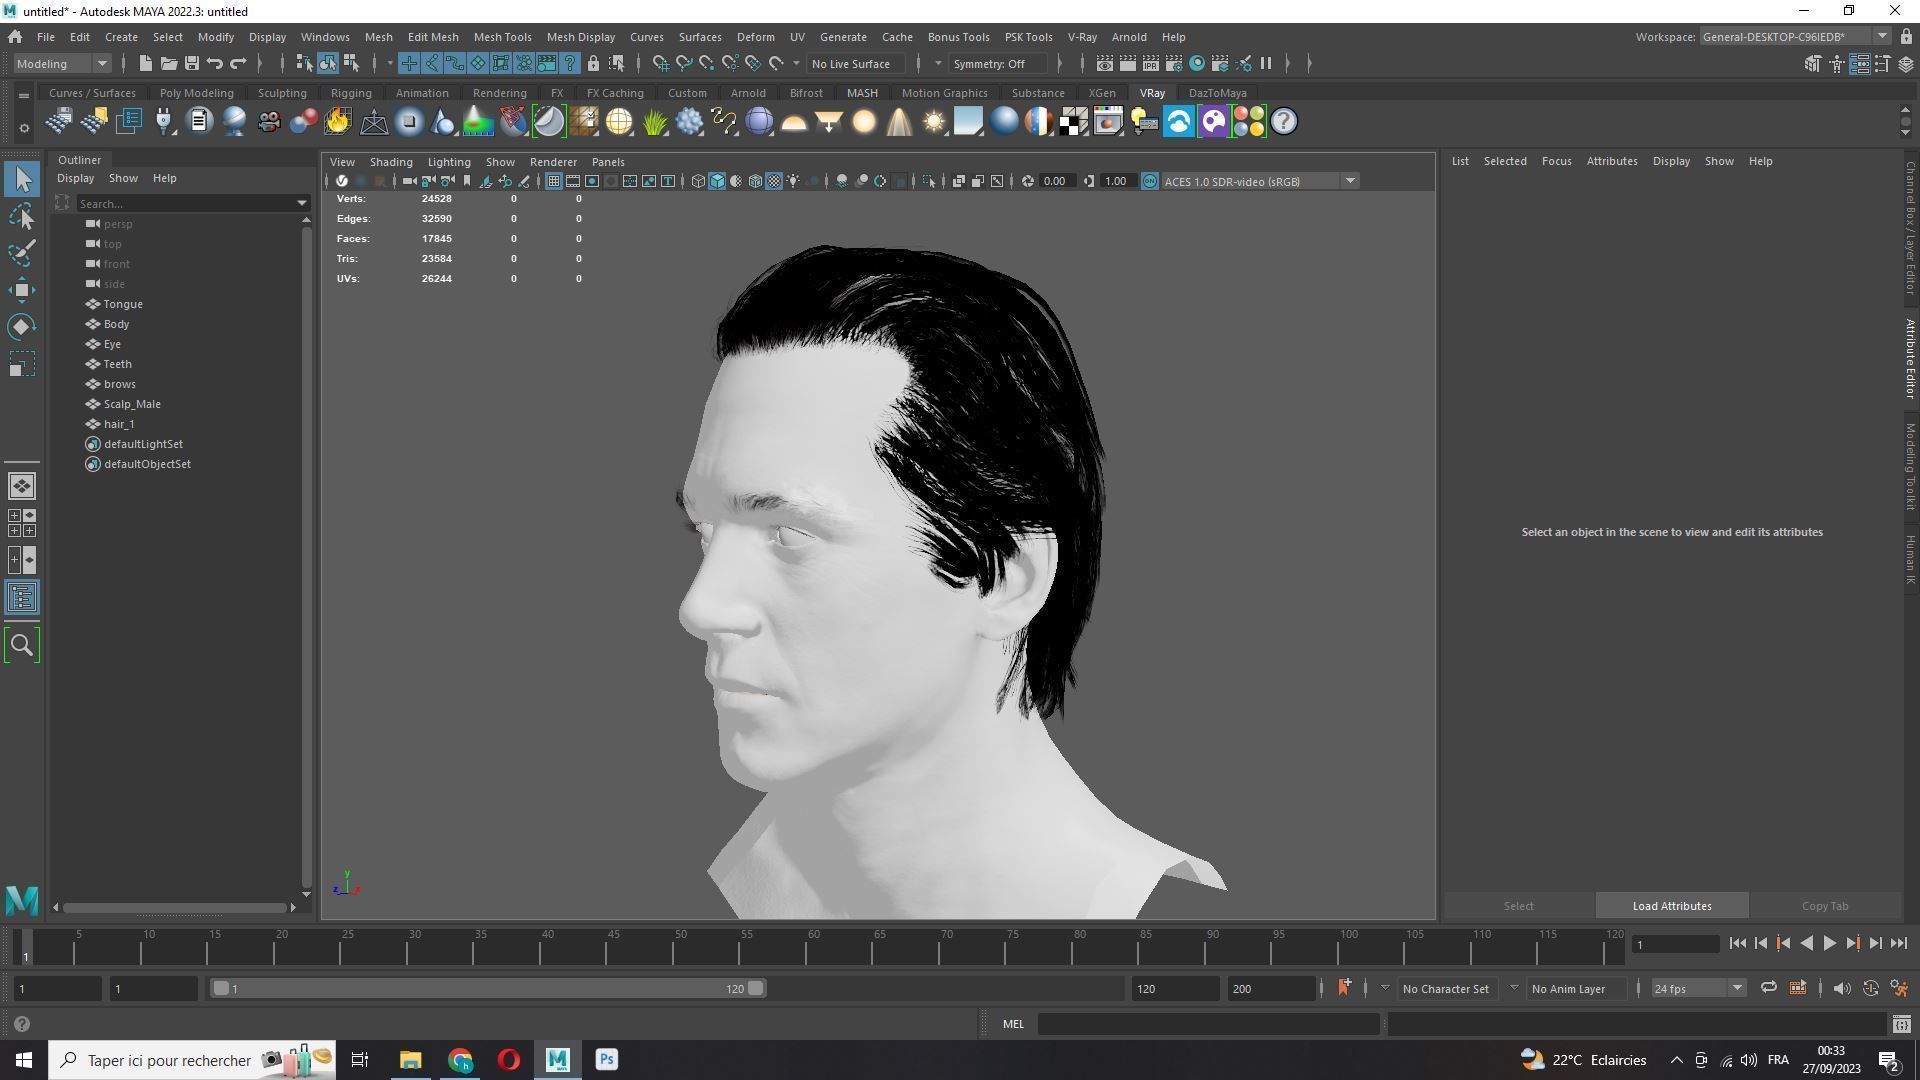Screen dimensions: 1920x1080
Task: Click the V-Ray help question mark shelf icon
Action: pyautogui.click(x=1284, y=122)
